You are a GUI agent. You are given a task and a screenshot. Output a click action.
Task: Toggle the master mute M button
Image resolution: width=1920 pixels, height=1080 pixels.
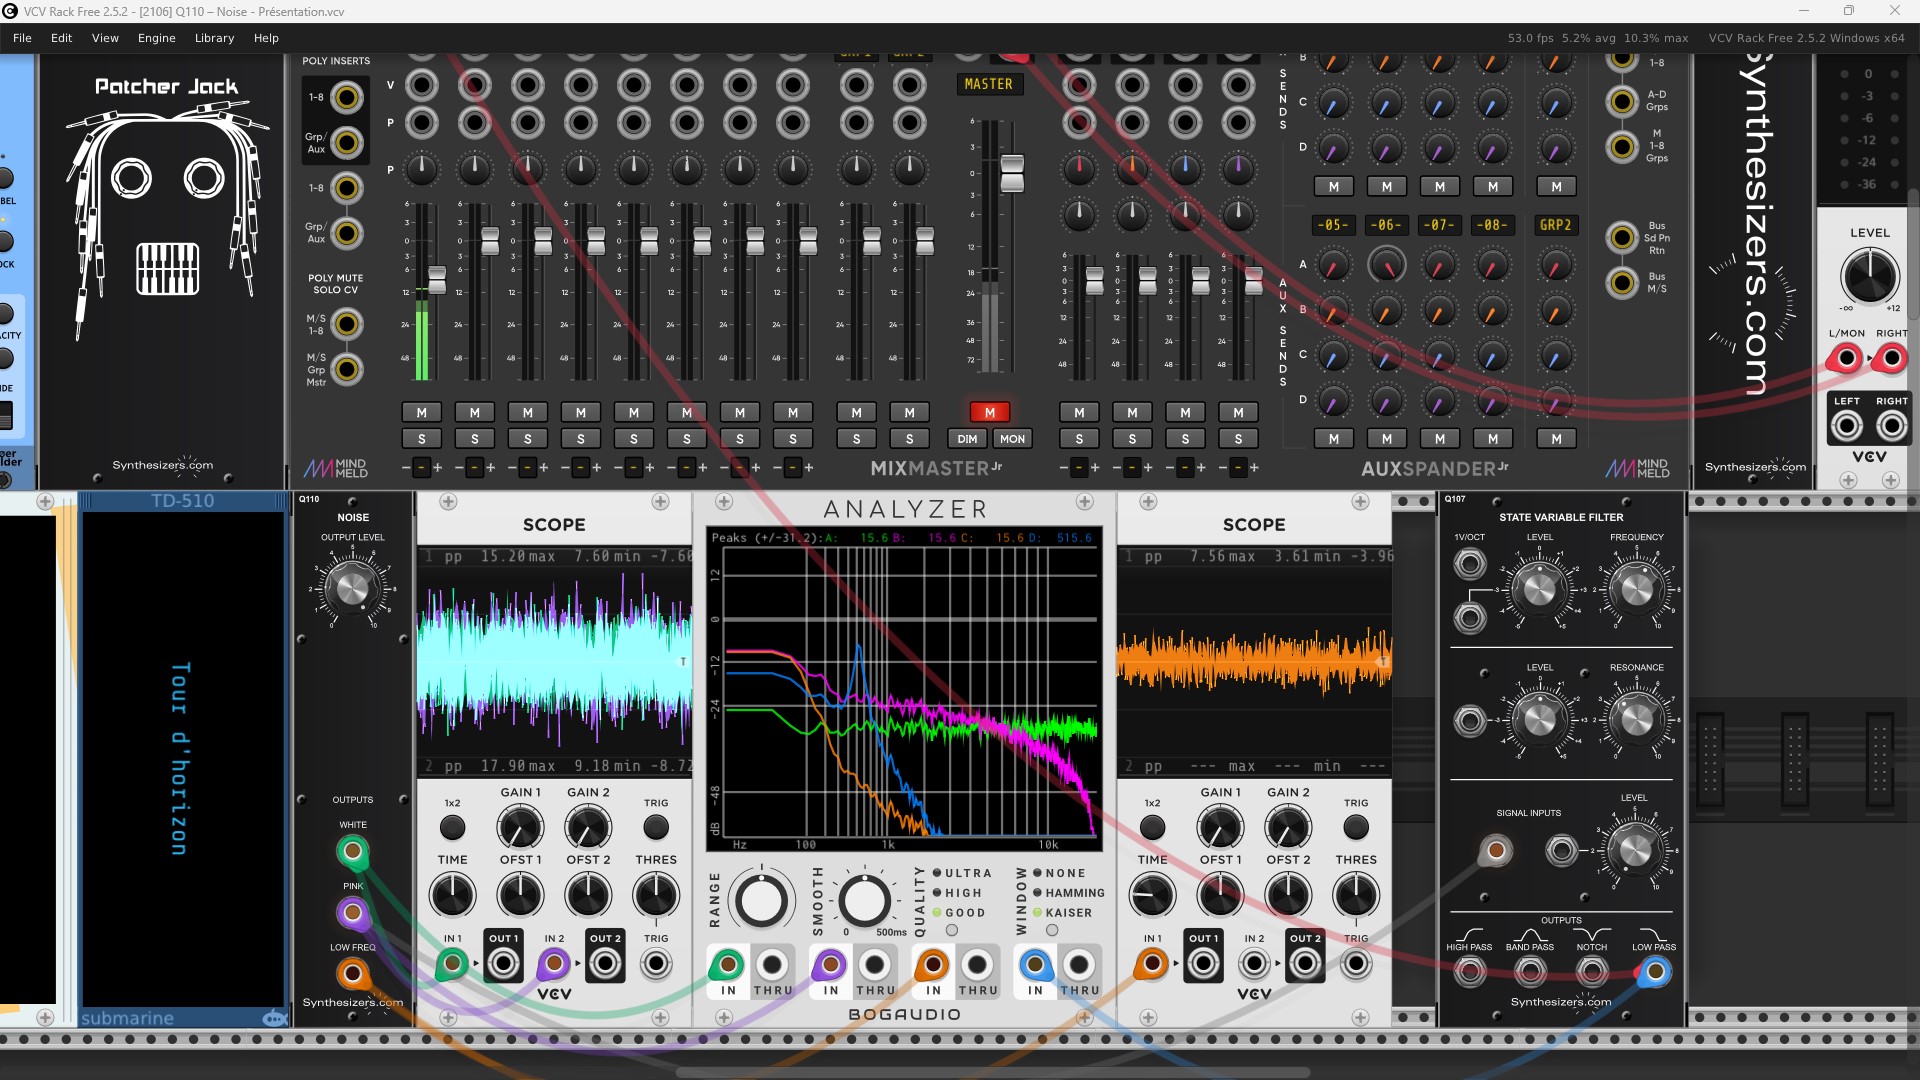(990, 412)
